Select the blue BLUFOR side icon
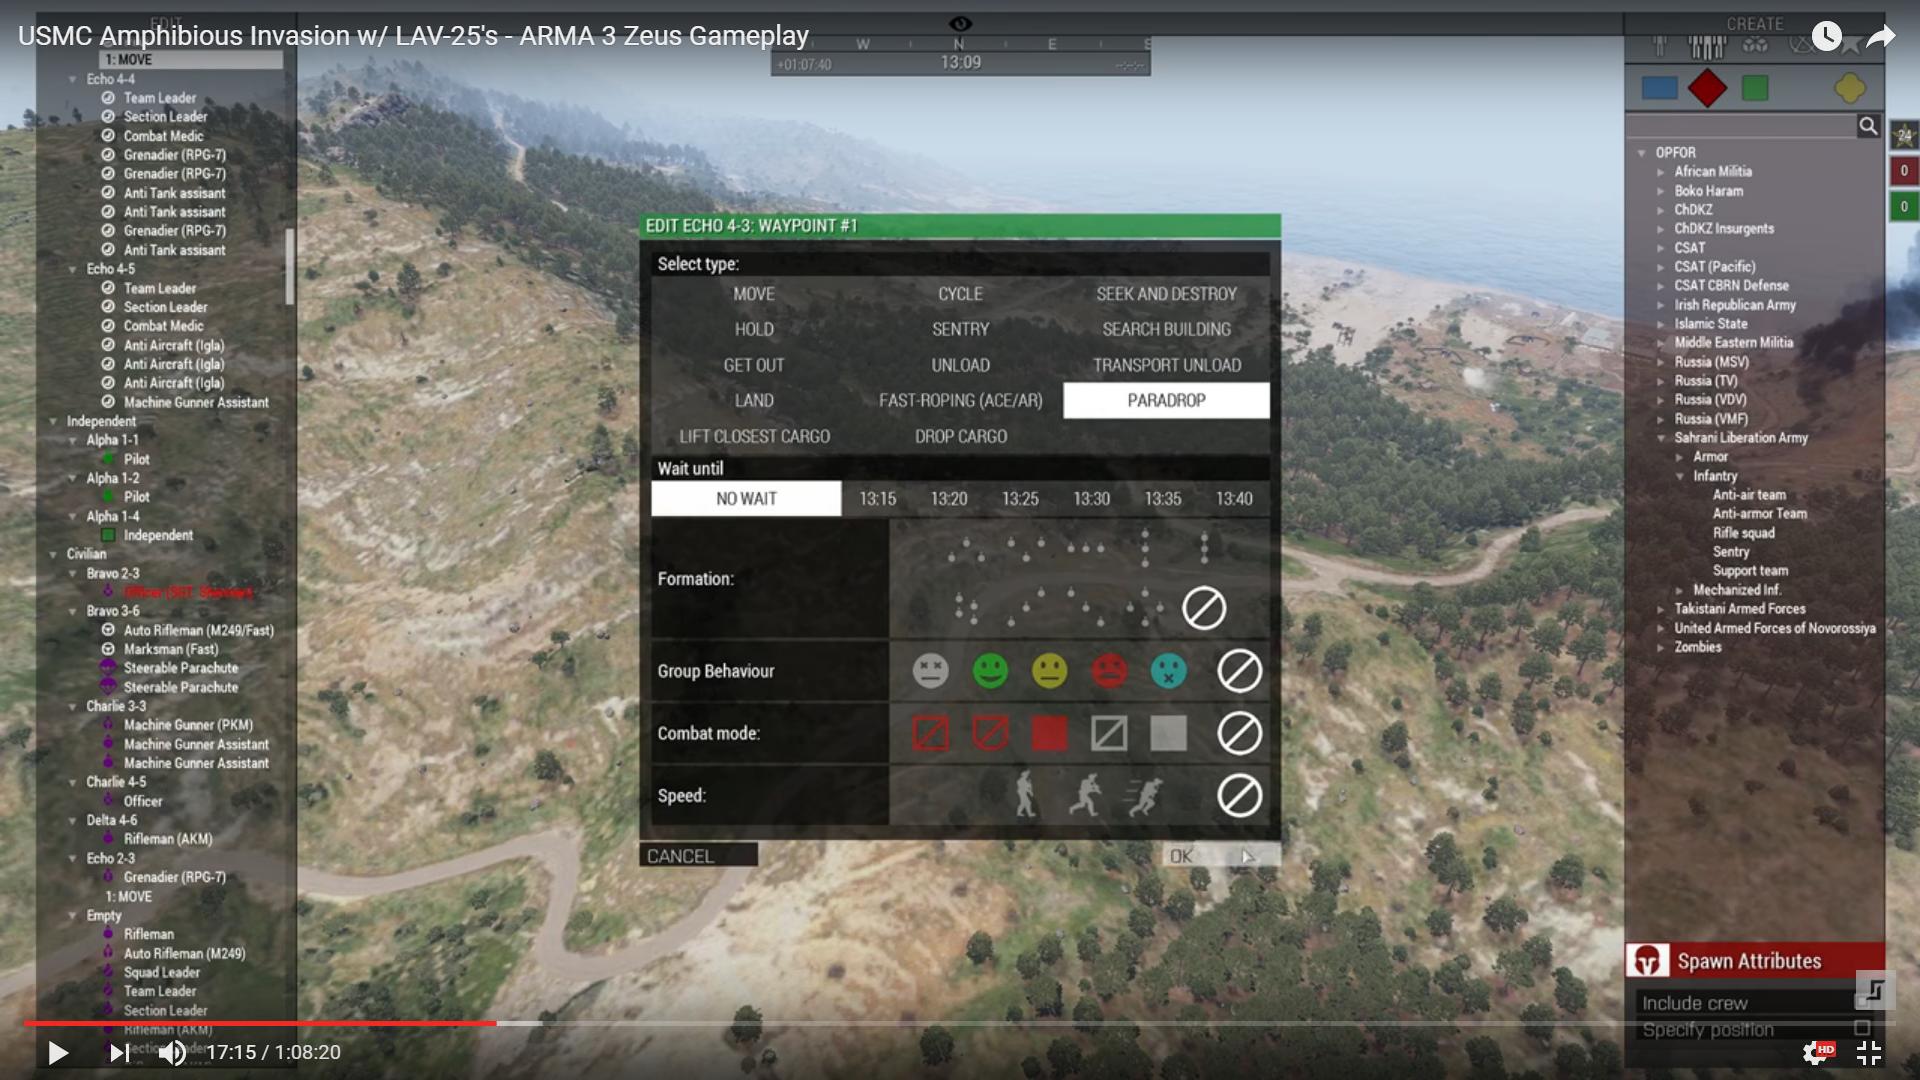Viewport: 1920px width, 1080px height. (x=1659, y=88)
